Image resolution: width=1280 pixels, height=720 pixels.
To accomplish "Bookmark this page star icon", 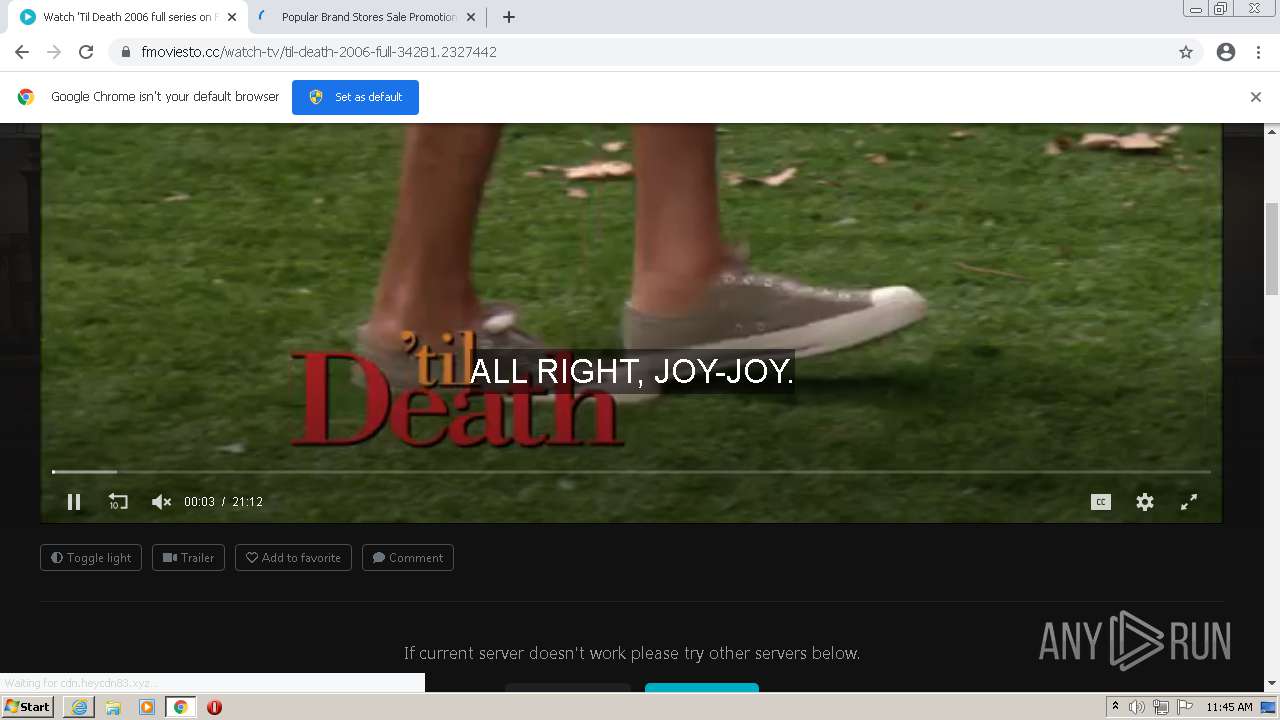I will click(x=1186, y=52).
